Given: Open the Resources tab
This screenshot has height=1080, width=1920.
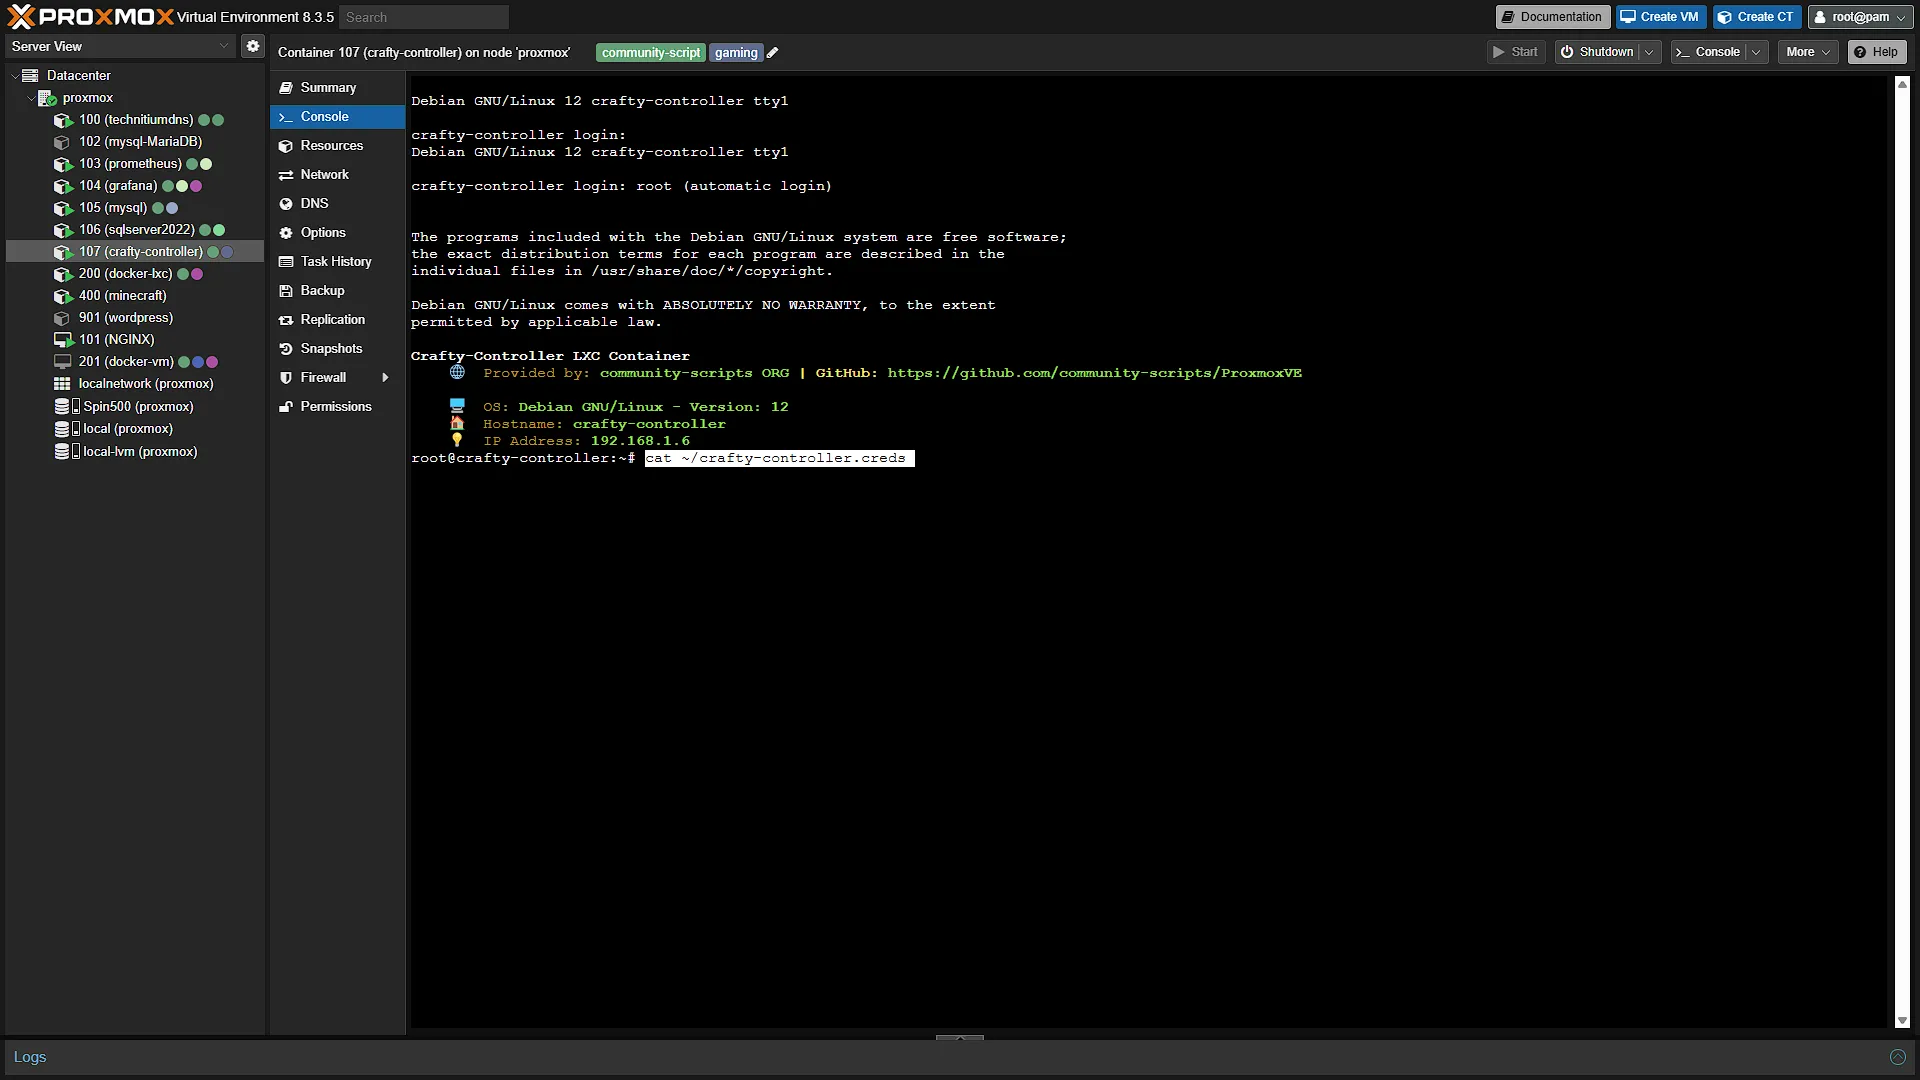Looking at the screenshot, I should click(337, 146).
